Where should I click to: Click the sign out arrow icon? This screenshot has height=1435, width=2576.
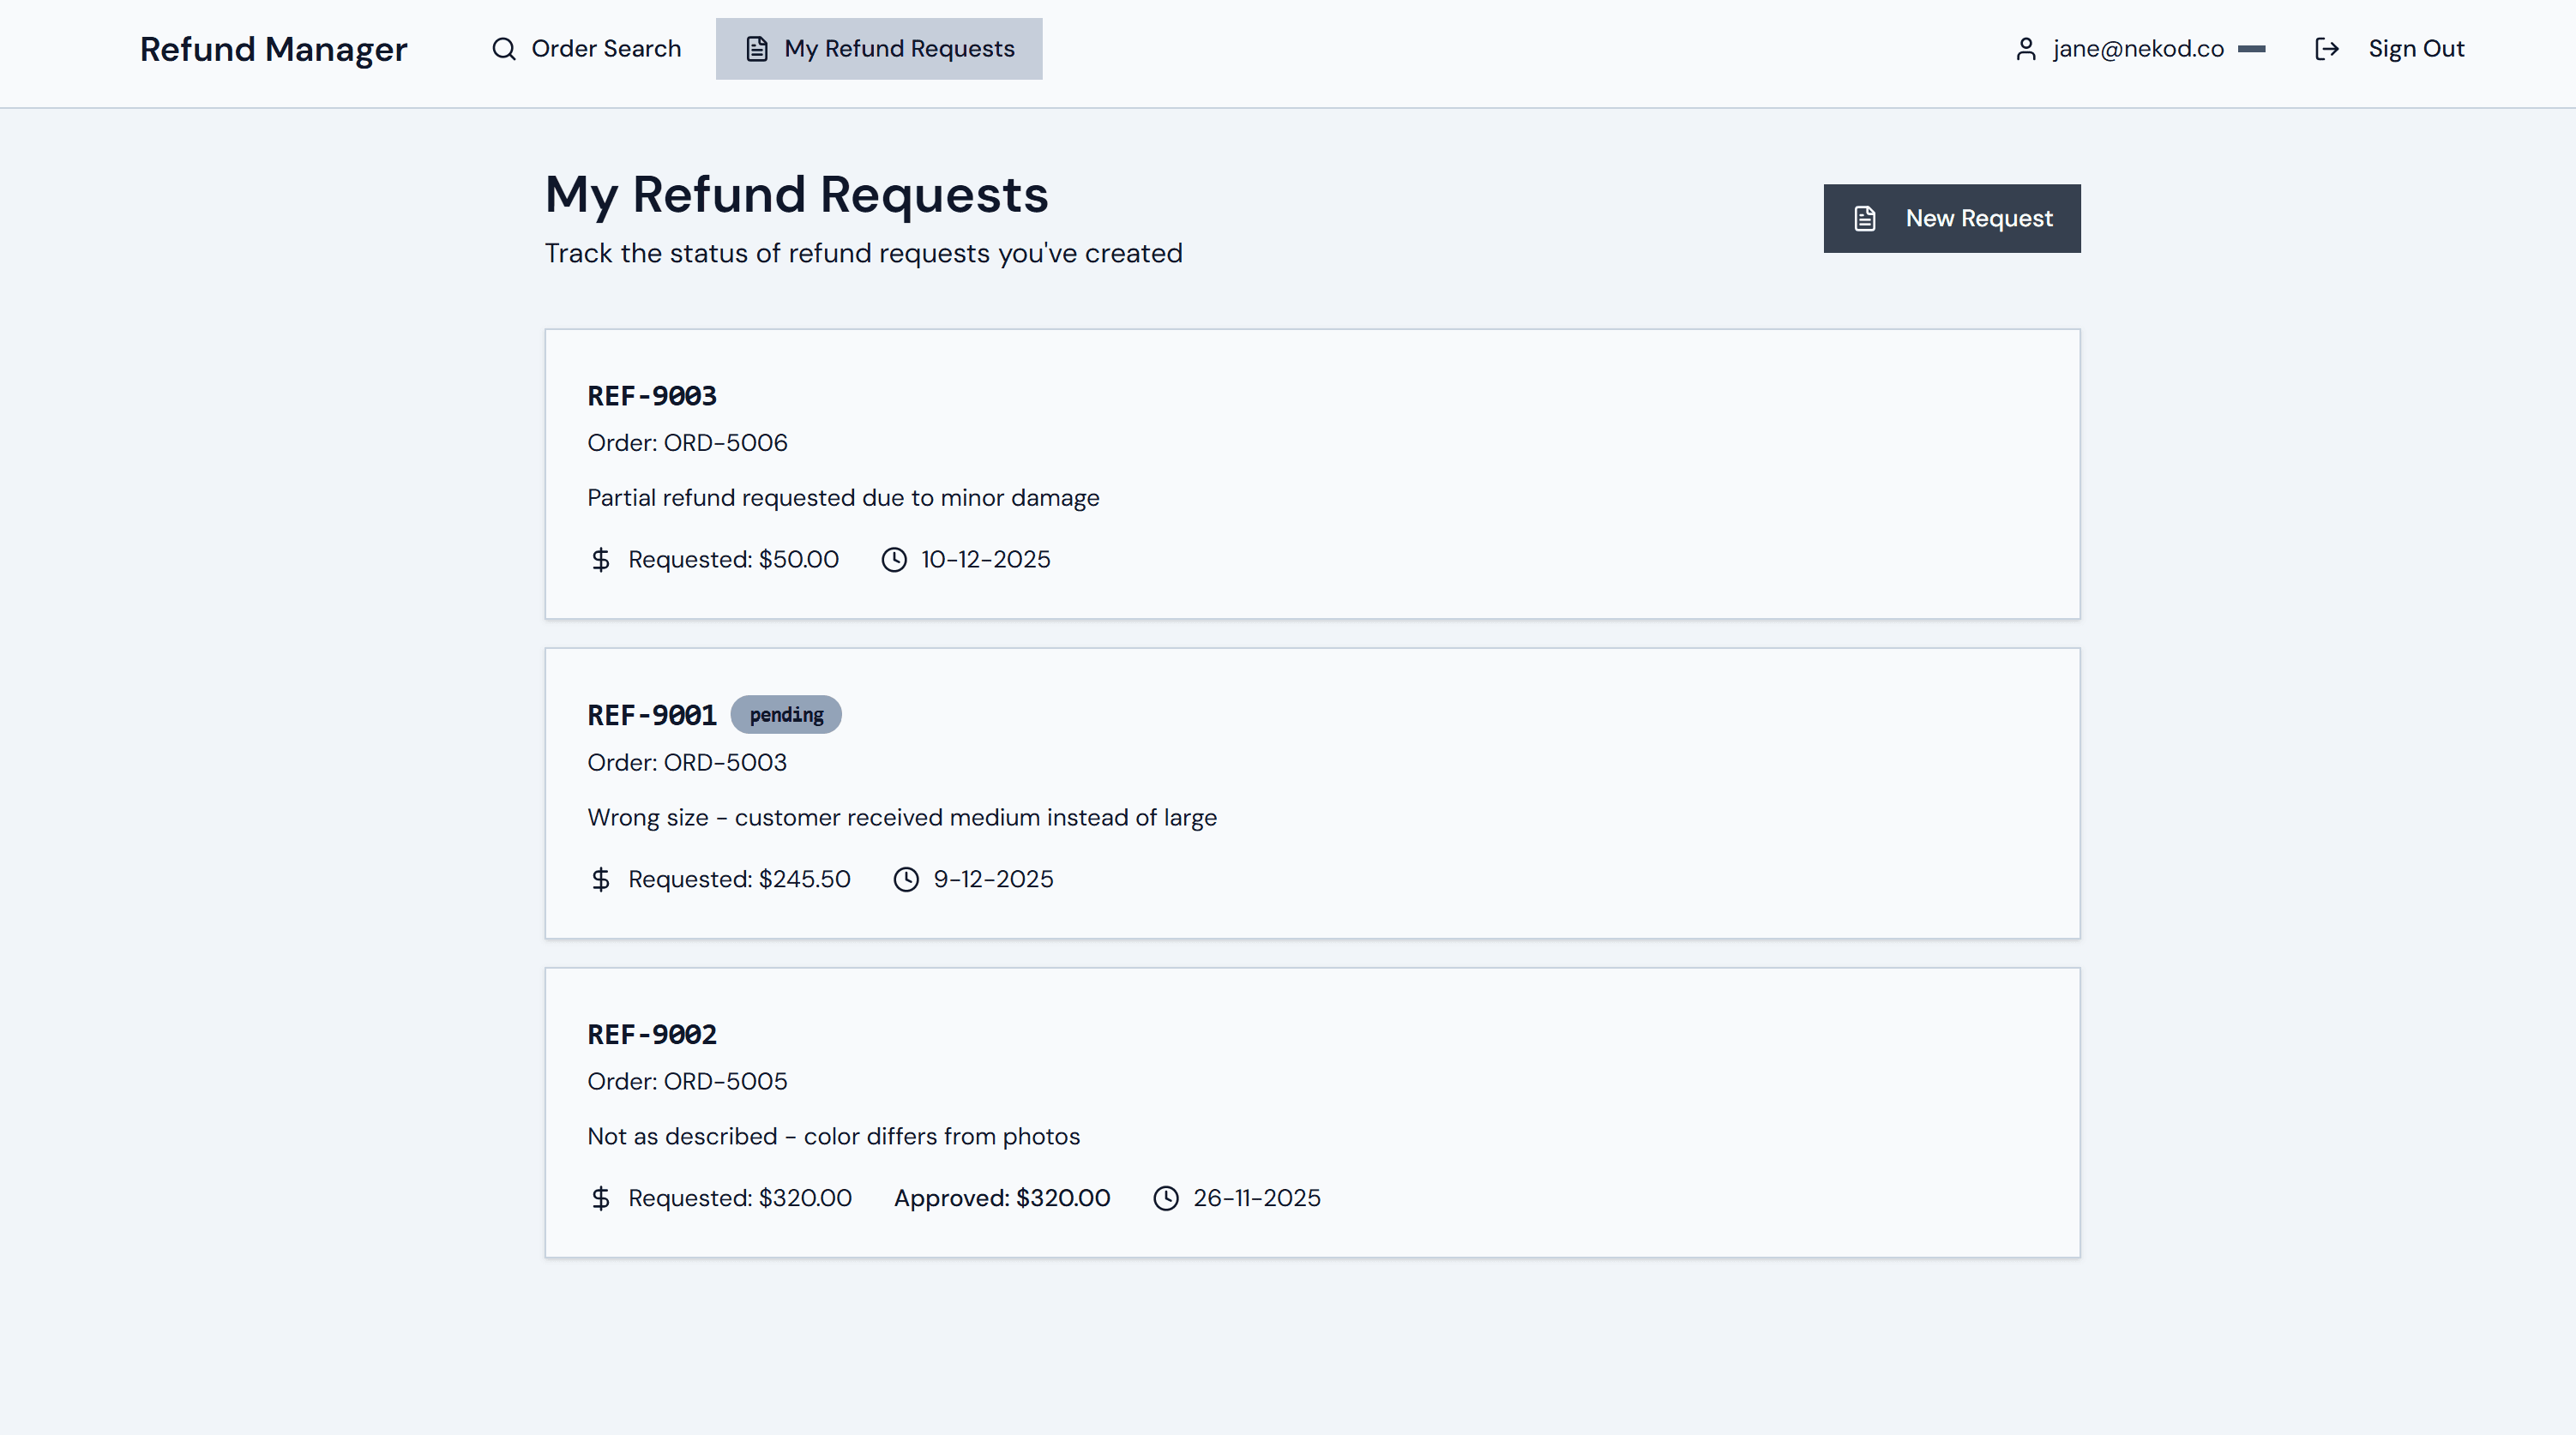[x=2327, y=49]
